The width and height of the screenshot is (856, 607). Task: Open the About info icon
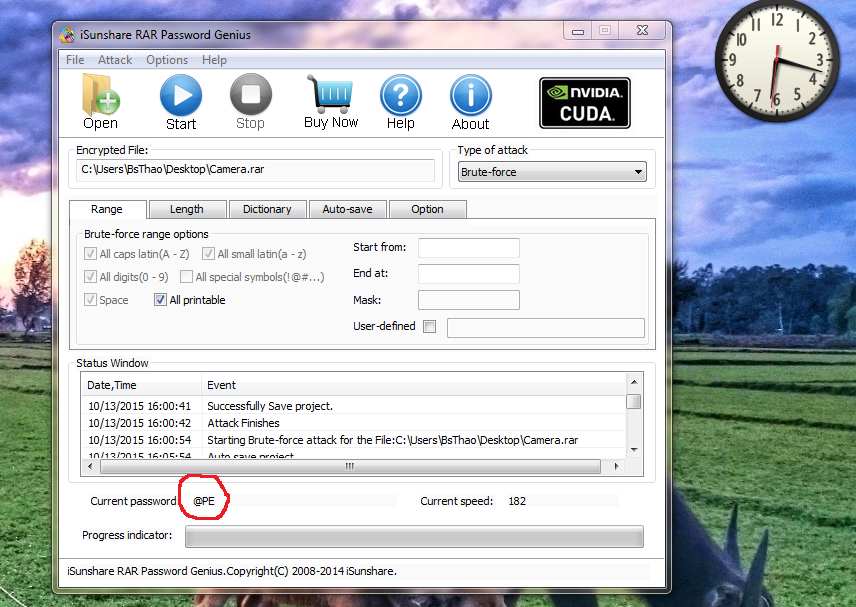click(x=470, y=97)
